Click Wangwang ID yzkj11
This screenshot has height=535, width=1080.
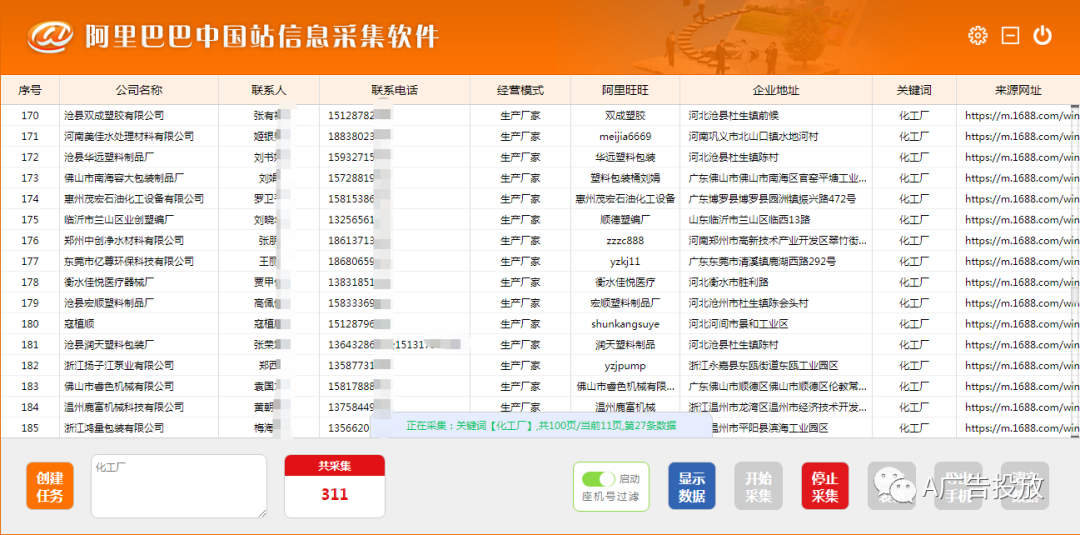point(625,261)
